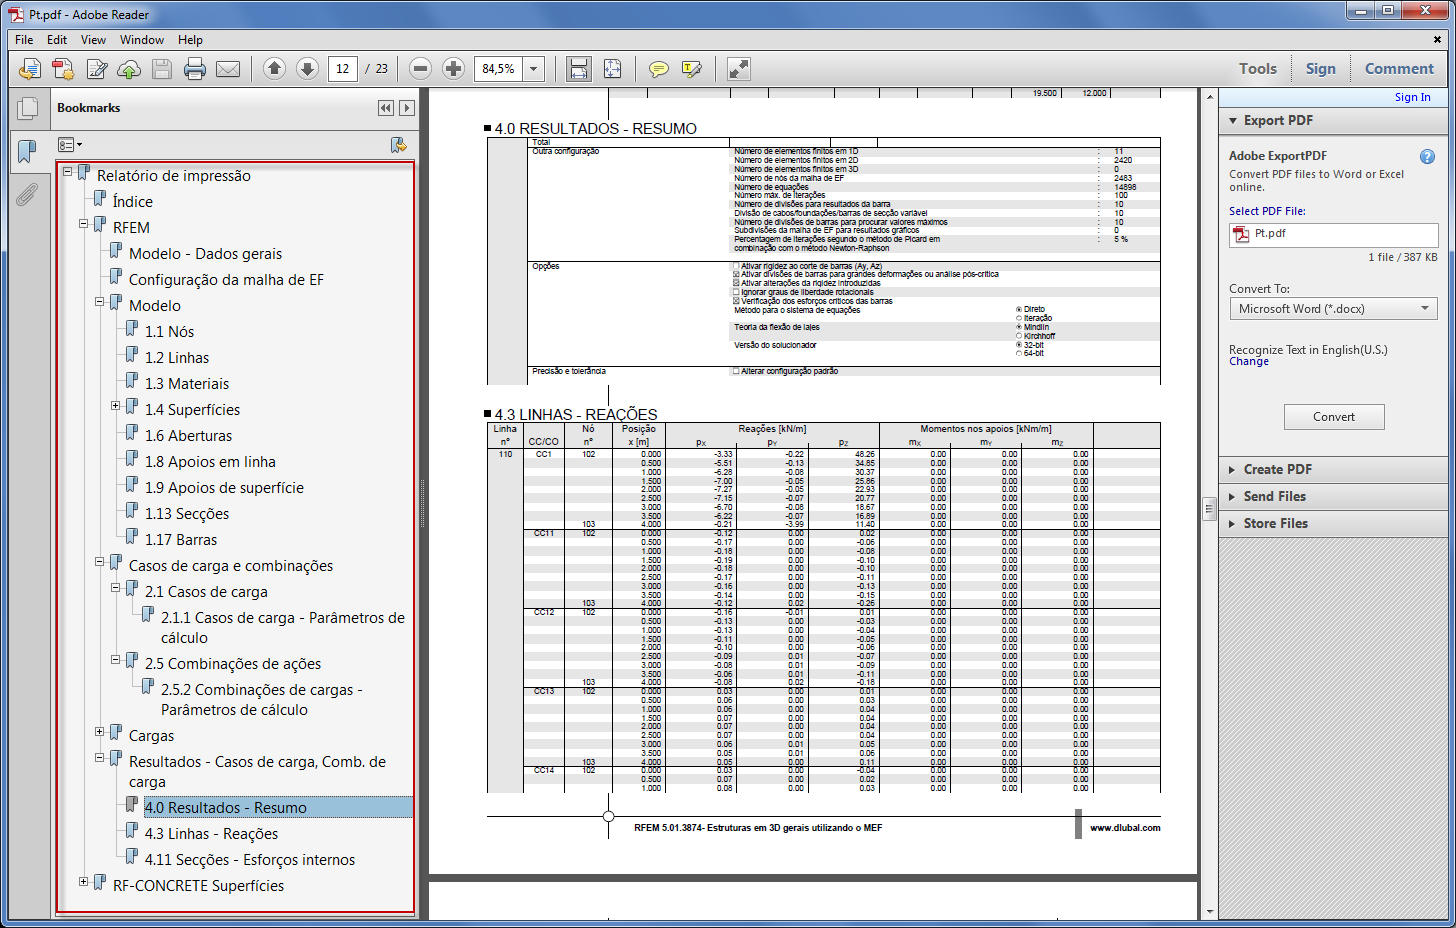The image size is (1456, 928).
Task: Open the 2.5 Combinações de ações bookmark
Action: tap(233, 664)
